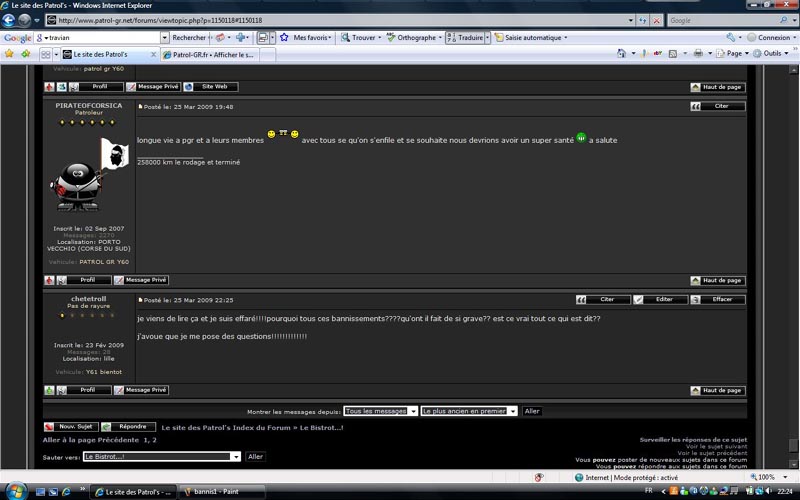Click Citer on PIRATEOFCORSICA's post

click(717, 106)
